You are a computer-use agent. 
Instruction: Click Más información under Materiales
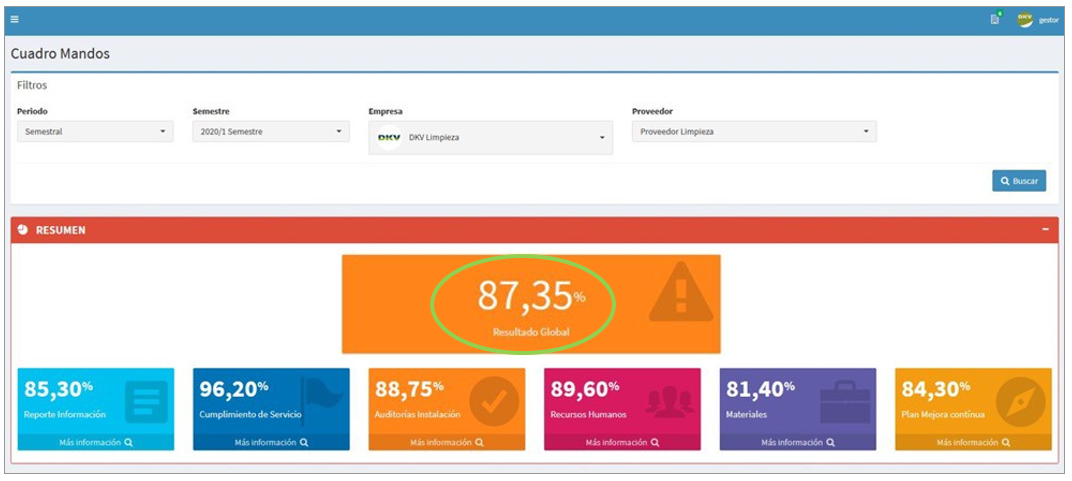point(797,442)
